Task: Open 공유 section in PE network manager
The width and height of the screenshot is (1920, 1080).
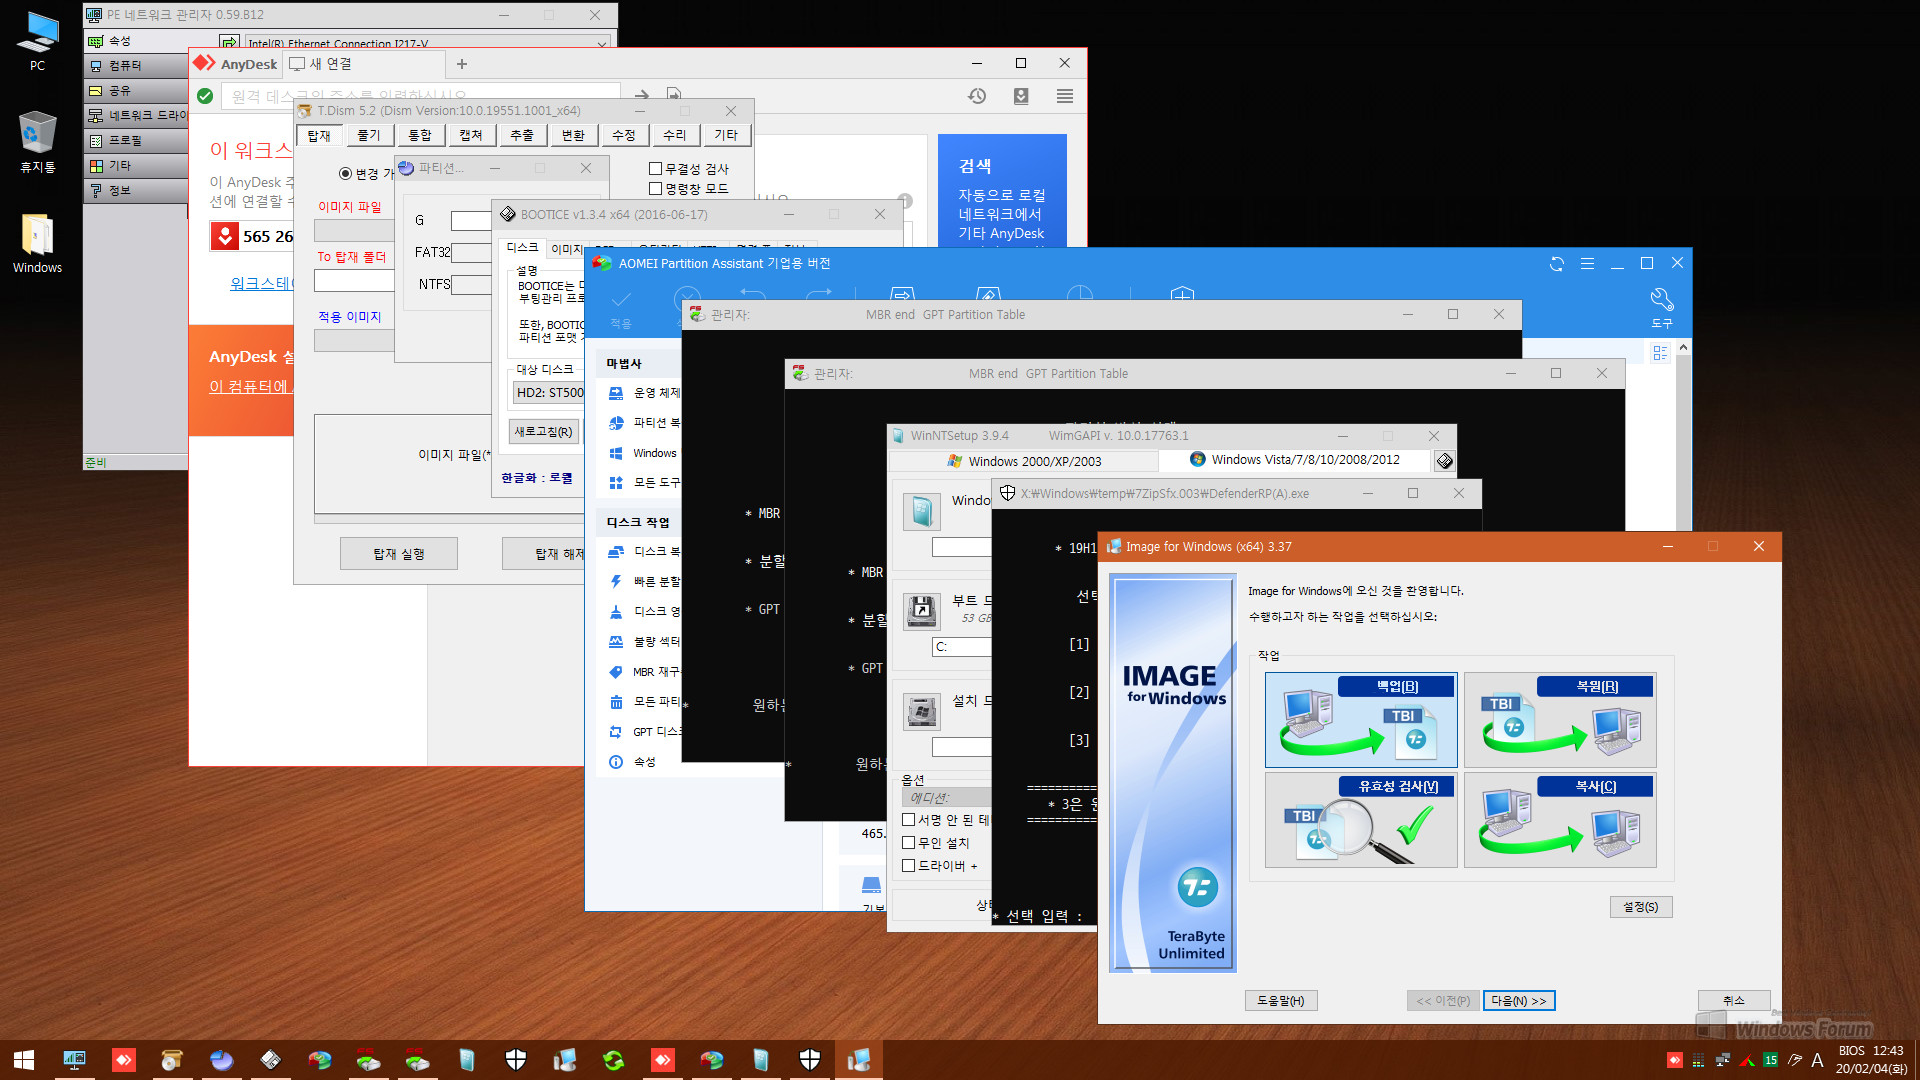Action: pyautogui.click(x=136, y=91)
